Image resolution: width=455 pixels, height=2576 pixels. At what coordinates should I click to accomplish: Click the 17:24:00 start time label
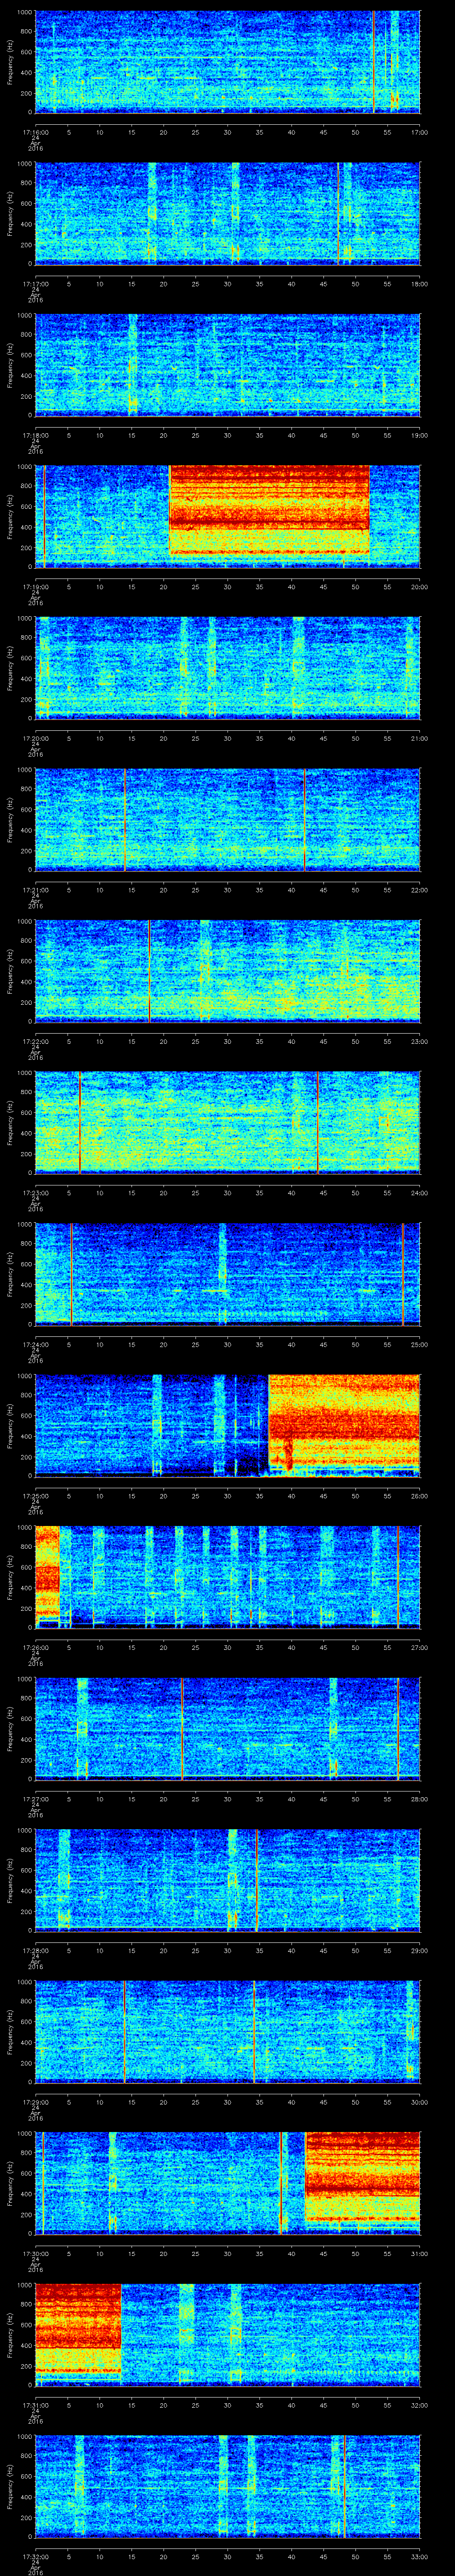(x=37, y=1344)
